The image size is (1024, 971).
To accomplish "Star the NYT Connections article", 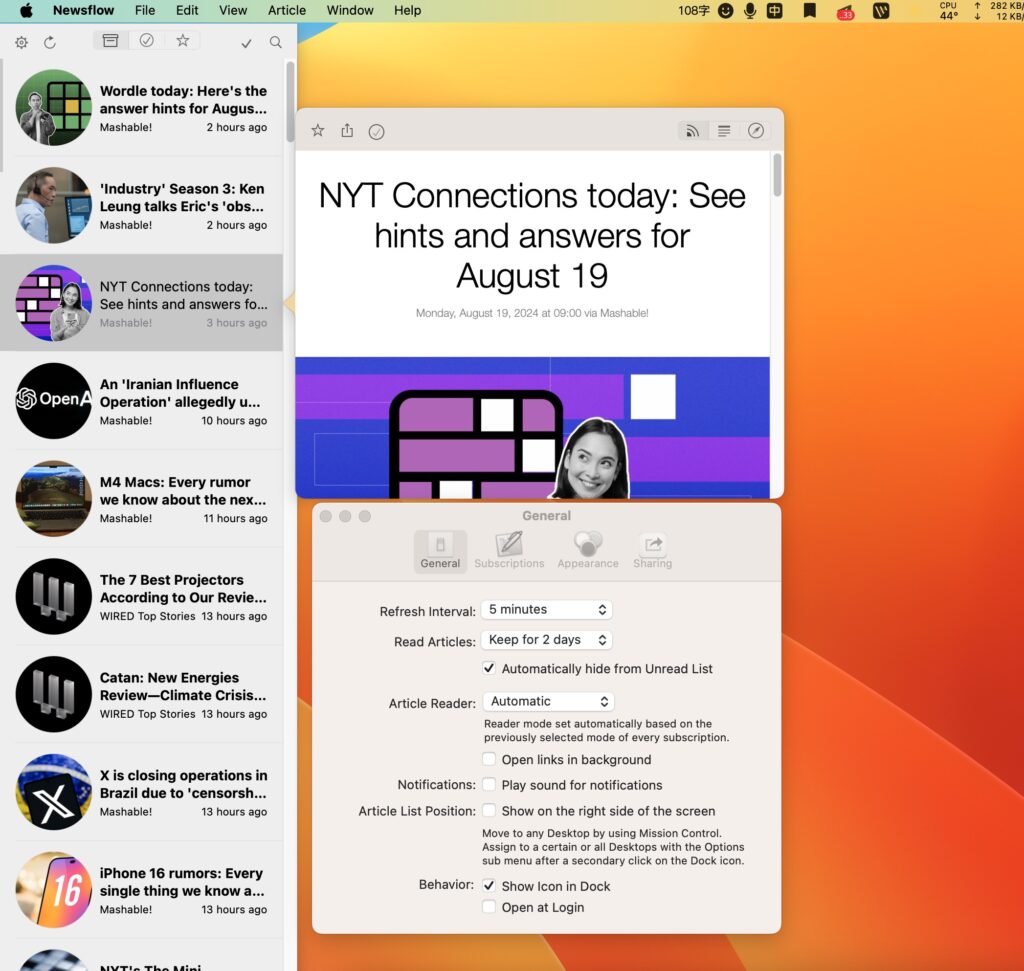I will (317, 130).
